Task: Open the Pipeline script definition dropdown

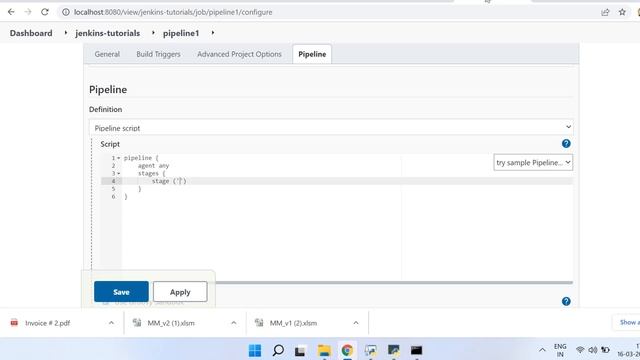Action: (x=331, y=127)
